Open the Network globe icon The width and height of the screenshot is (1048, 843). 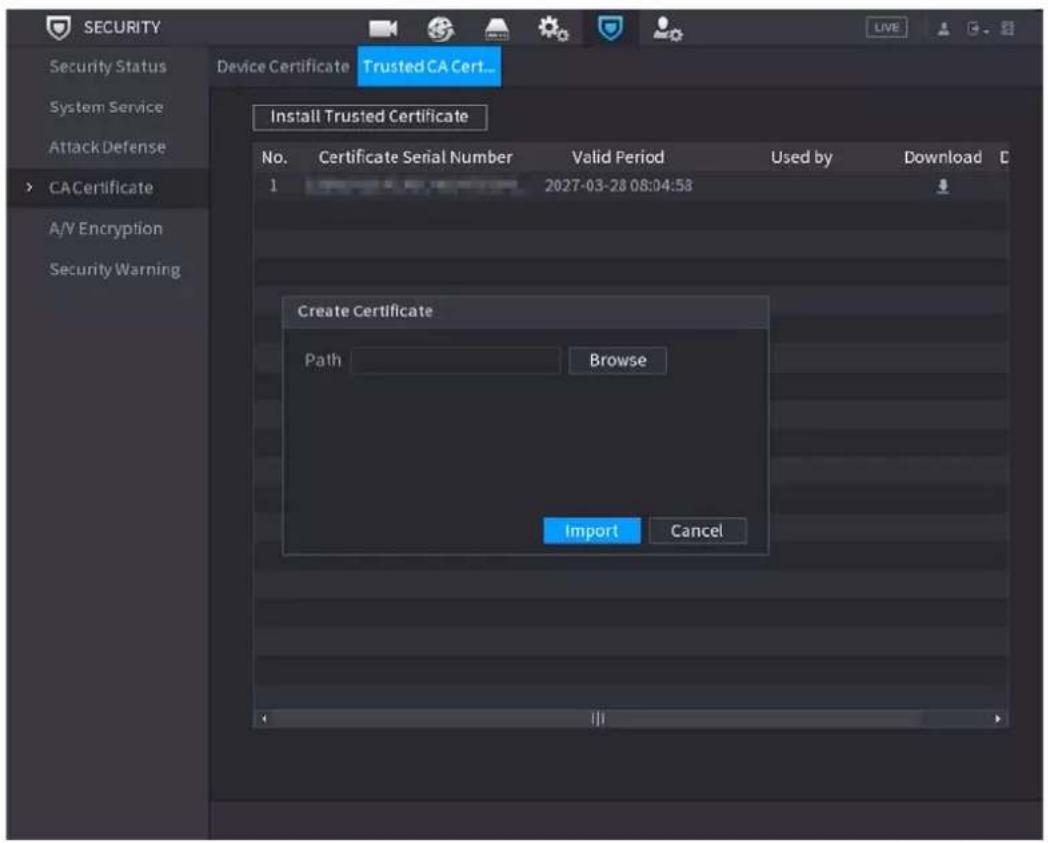pyautogui.click(x=440, y=28)
